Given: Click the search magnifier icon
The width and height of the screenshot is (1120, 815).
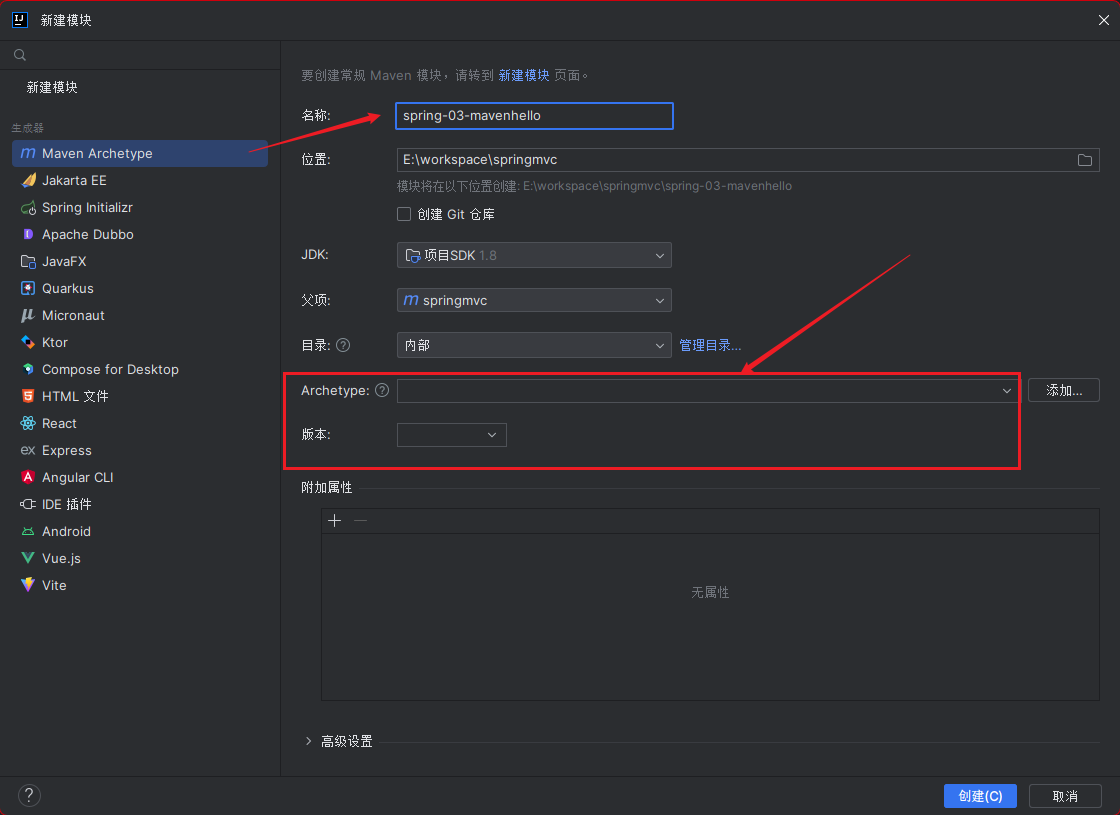Looking at the screenshot, I should click(x=20, y=55).
